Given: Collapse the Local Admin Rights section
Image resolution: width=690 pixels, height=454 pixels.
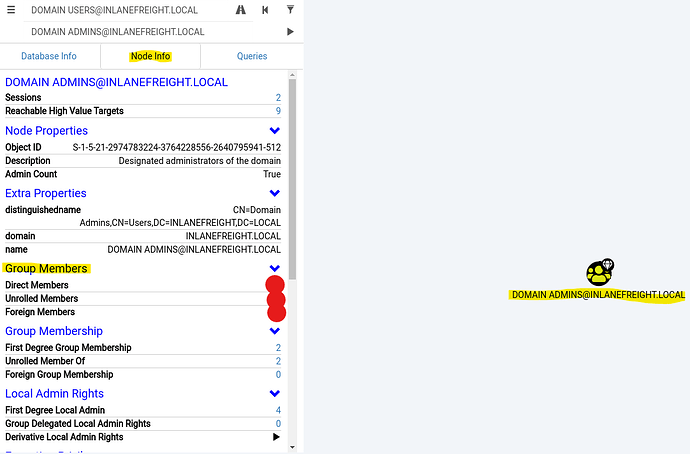Looking at the screenshot, I should coord(275,393).
